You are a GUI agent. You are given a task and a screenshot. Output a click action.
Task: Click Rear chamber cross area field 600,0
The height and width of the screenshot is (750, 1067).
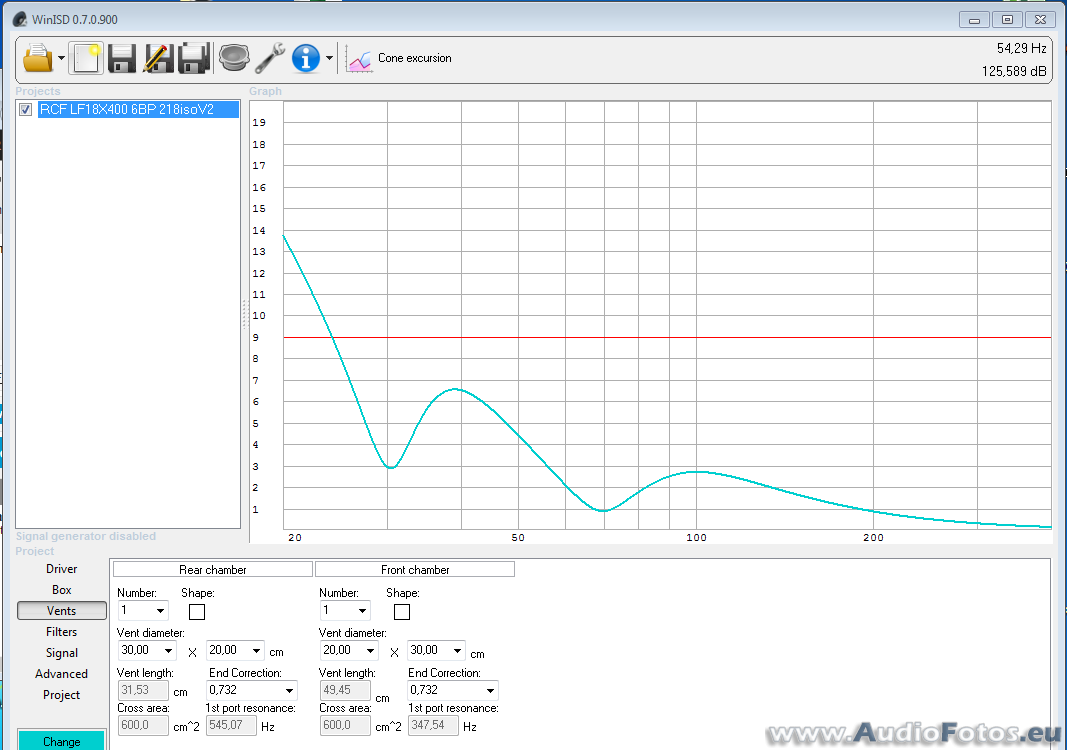click(x=143, y=725)
